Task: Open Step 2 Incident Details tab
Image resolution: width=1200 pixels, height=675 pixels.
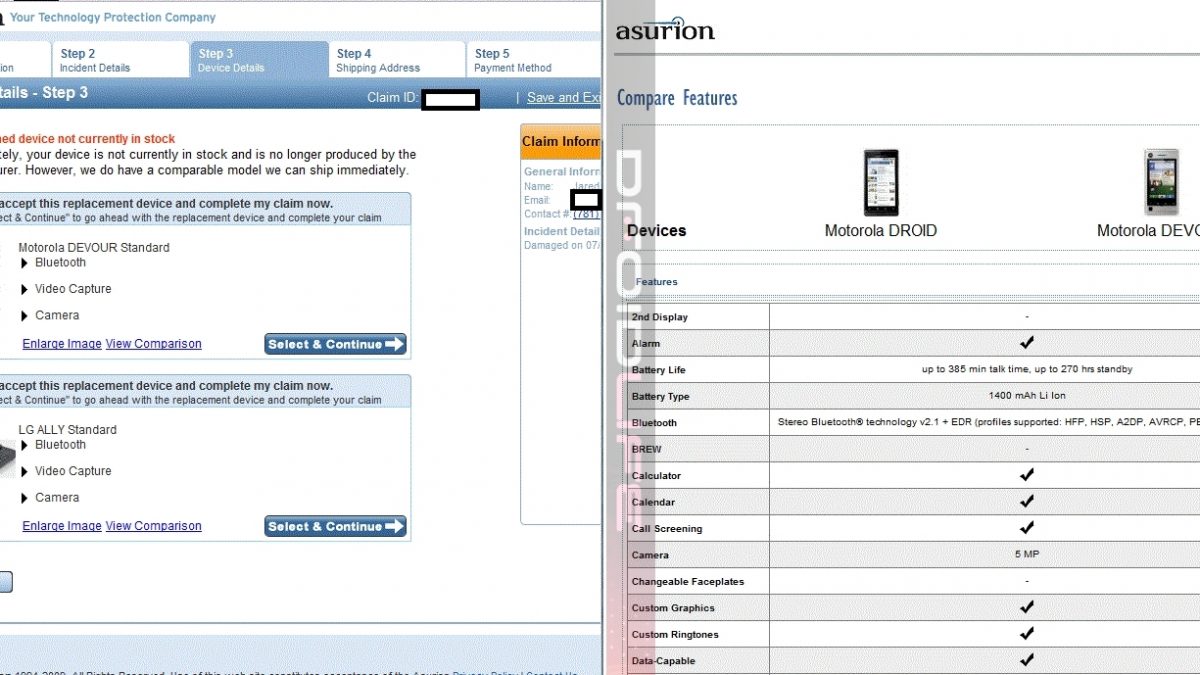Action: (x=120, y=60)
